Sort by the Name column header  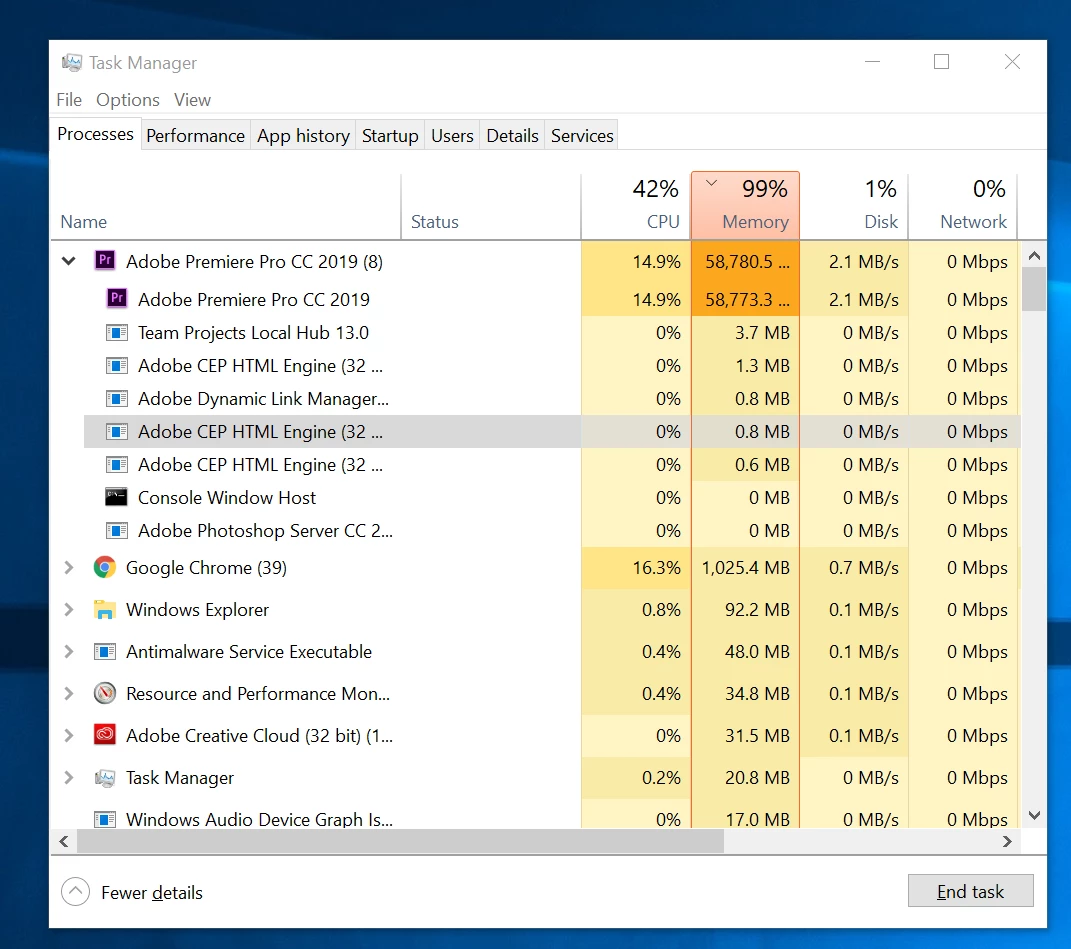coord(225,206)
